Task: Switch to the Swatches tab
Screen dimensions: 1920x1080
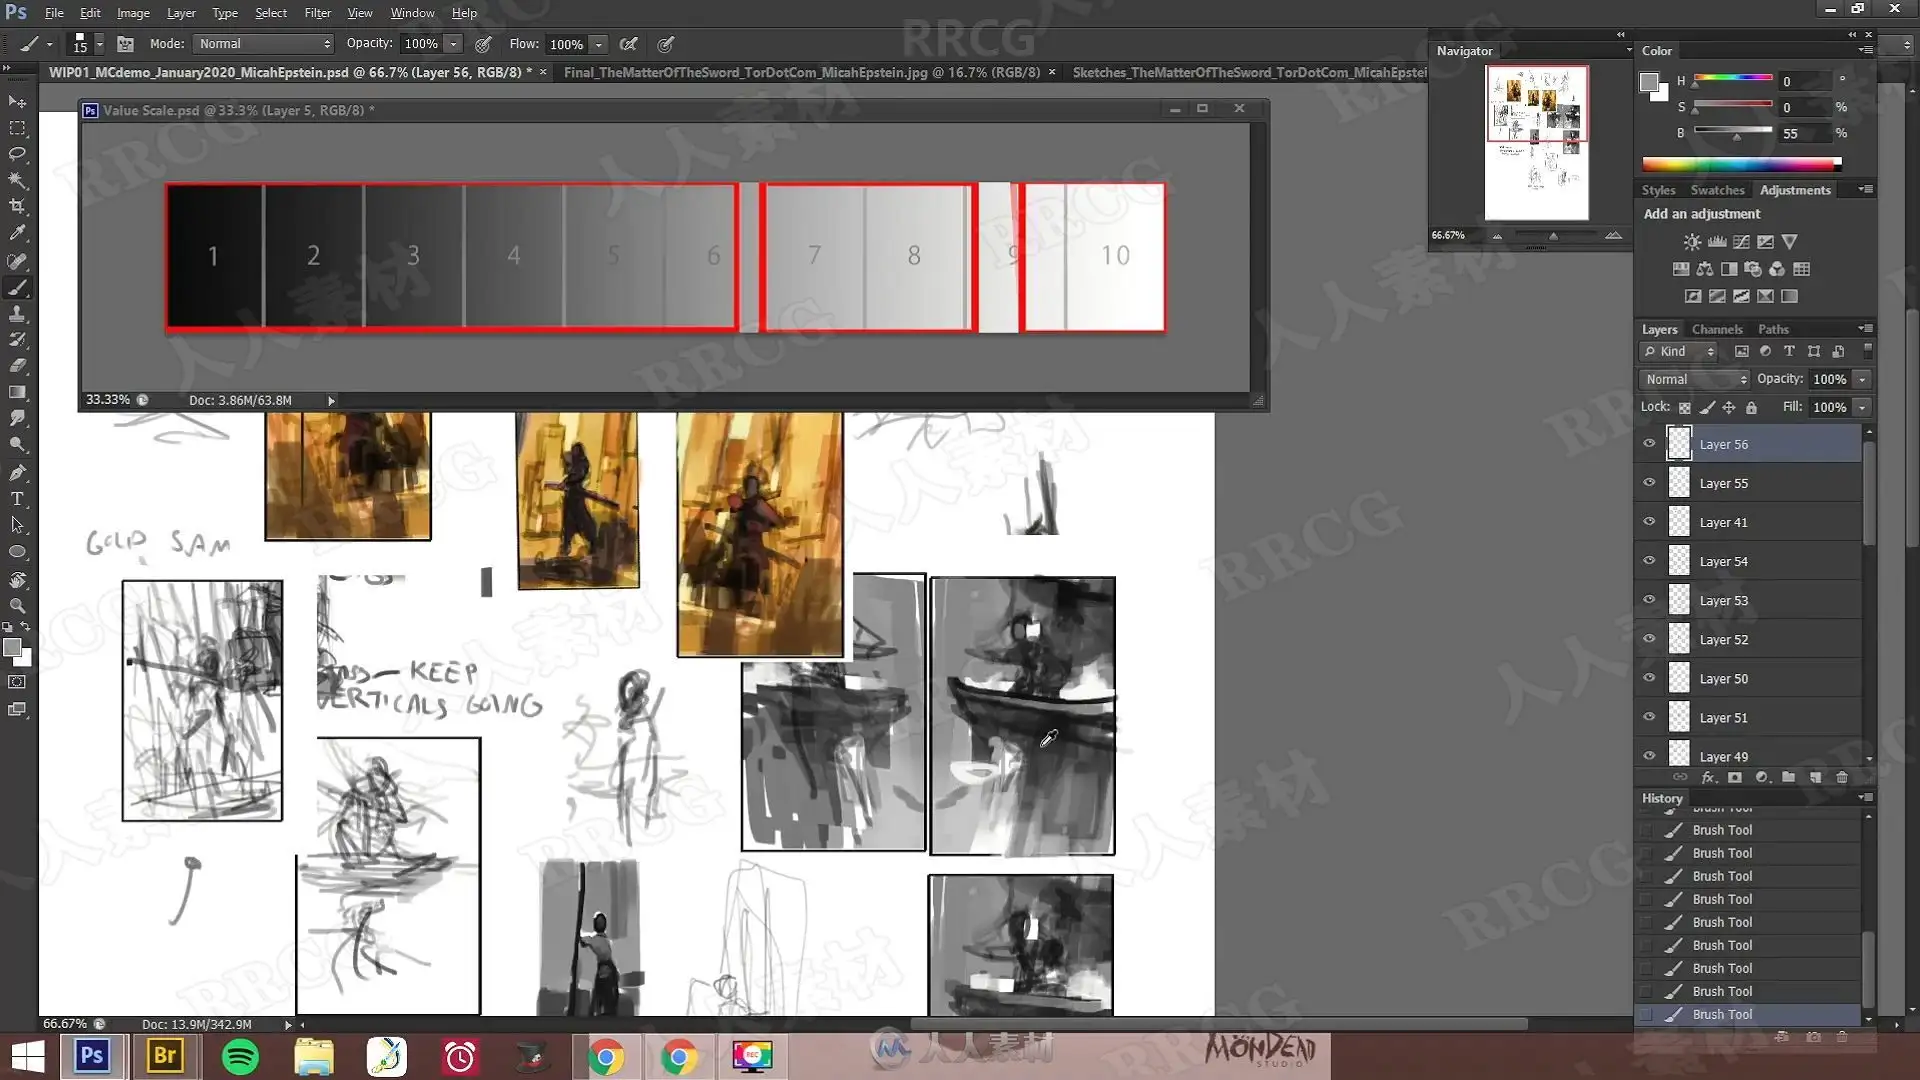Action: (x=1717, y=190)
